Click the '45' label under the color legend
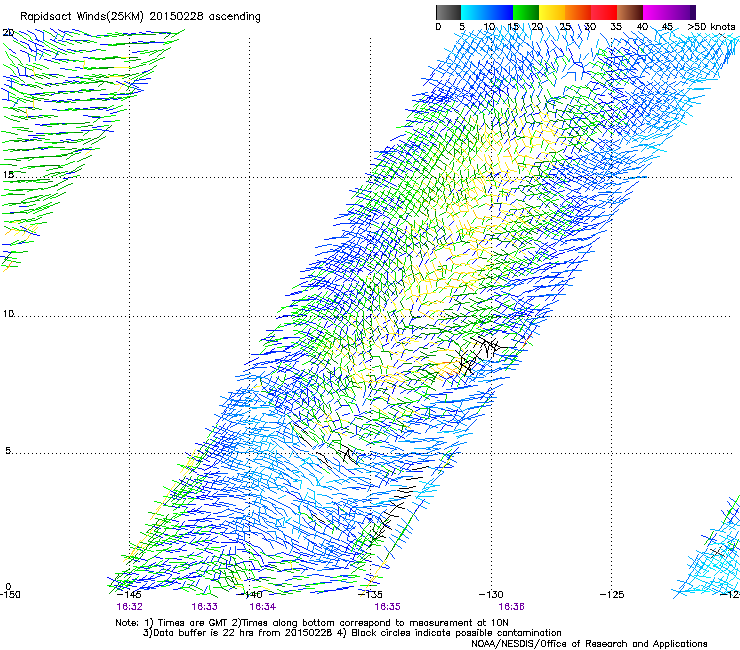 tap(667, 26)
